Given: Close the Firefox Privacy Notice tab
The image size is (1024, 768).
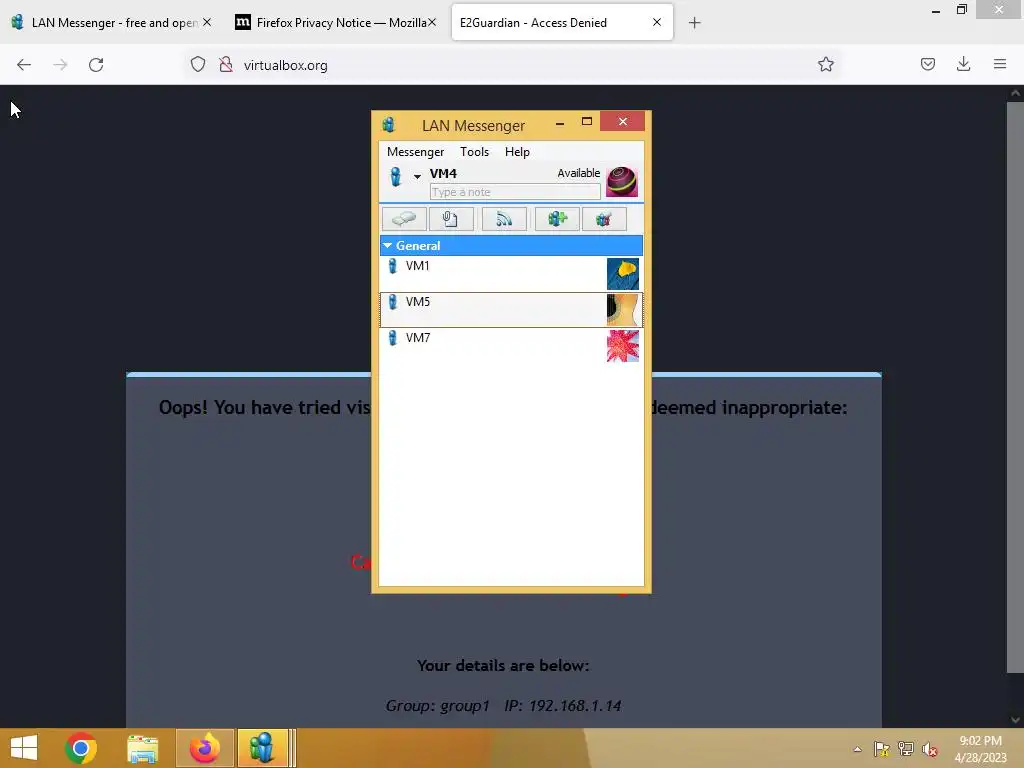Looking at the screenshot, I should [432, 22].
